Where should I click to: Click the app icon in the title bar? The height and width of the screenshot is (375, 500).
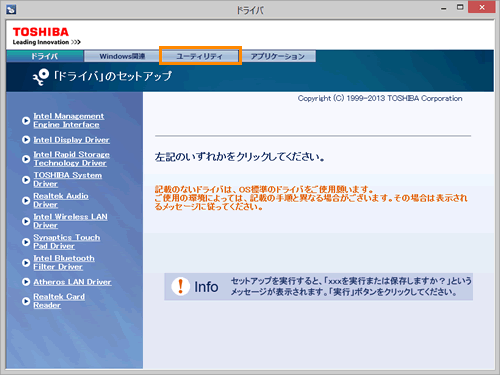click(x=11, y=10)
